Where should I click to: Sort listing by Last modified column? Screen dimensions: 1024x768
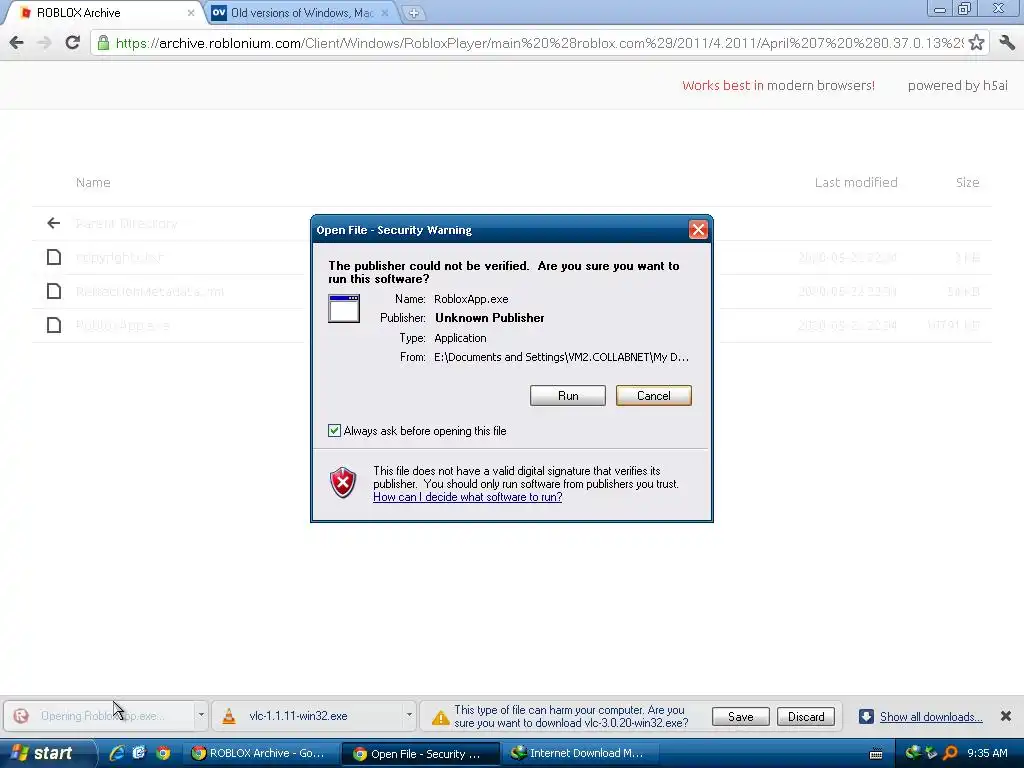click(x=856, y=182)
